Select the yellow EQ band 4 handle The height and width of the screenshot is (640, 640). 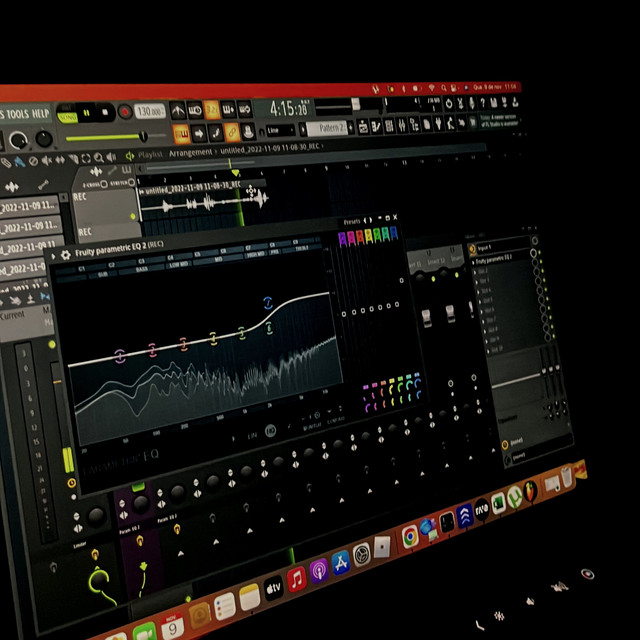pos(213,339)
